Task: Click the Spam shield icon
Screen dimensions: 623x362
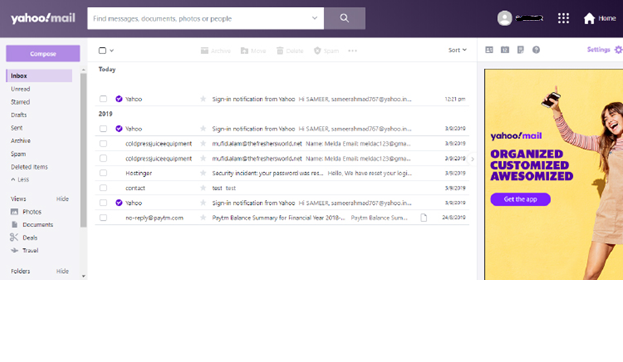Action: 317,50
